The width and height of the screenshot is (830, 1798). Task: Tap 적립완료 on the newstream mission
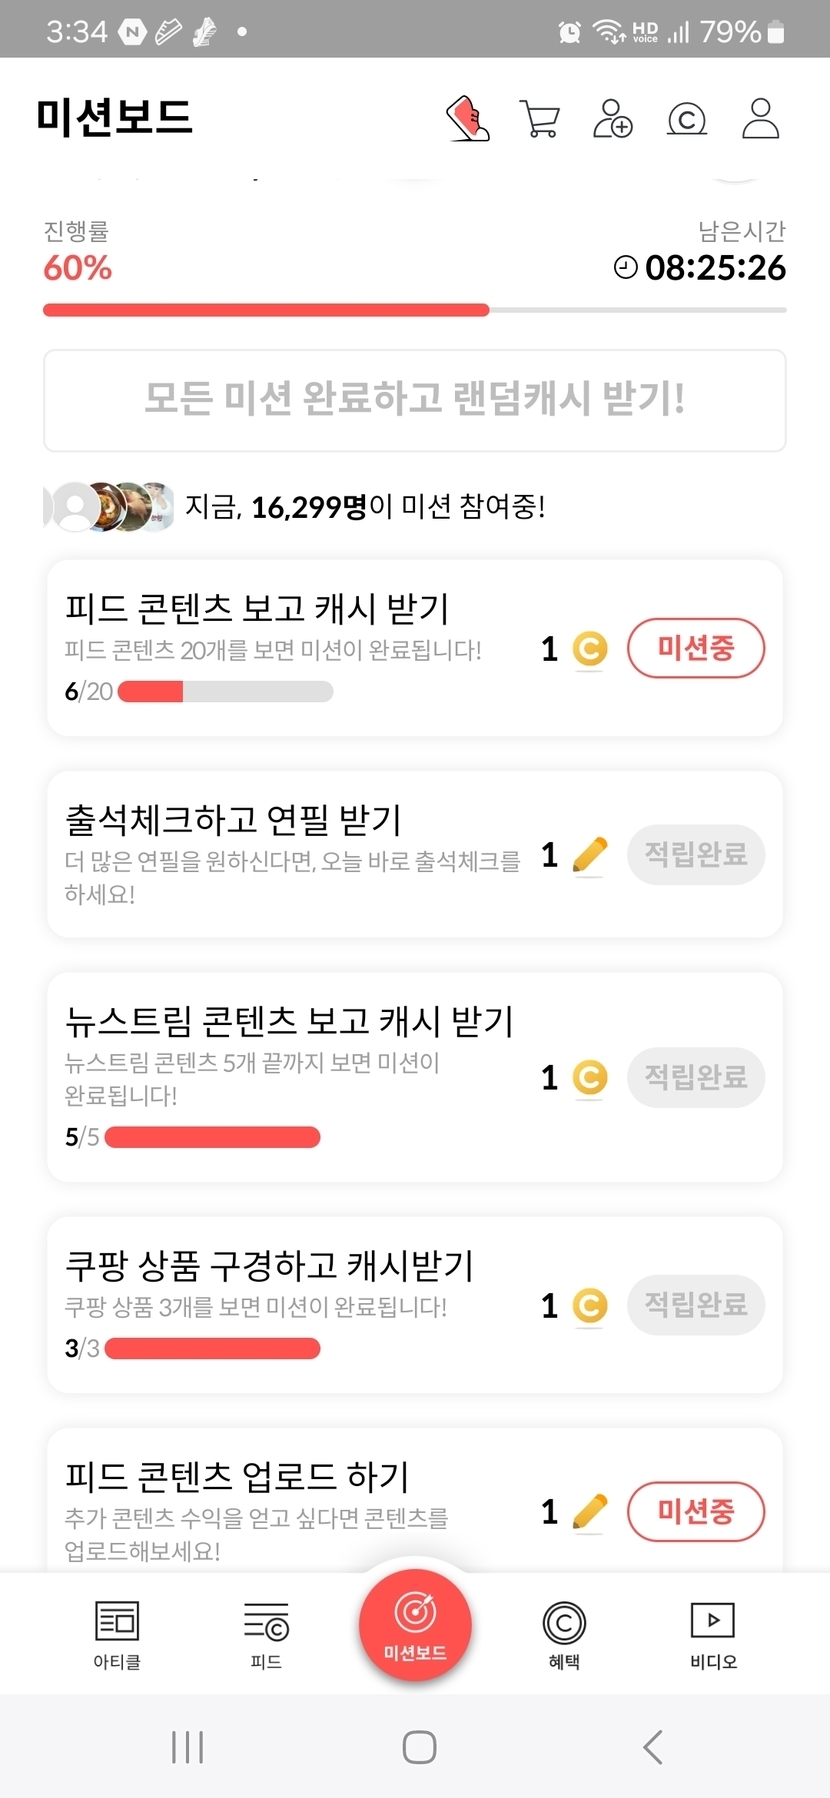coord(696,1077)
